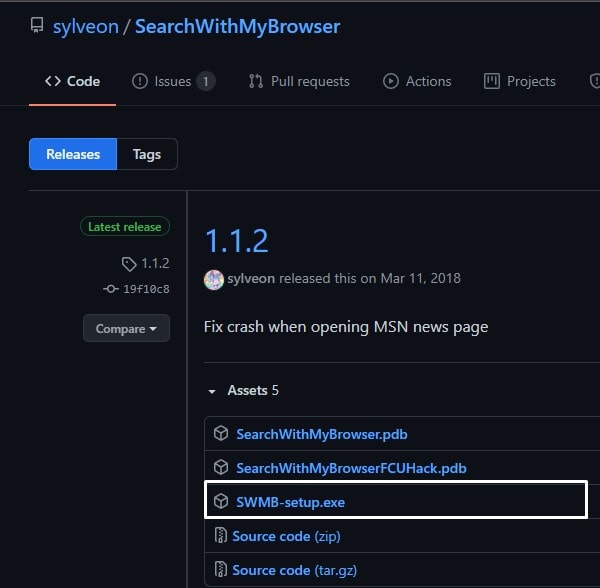Open the Issues tab
The height and width of the screenshot is (588, 600).
pyautogui.click(x=173, y=81)
